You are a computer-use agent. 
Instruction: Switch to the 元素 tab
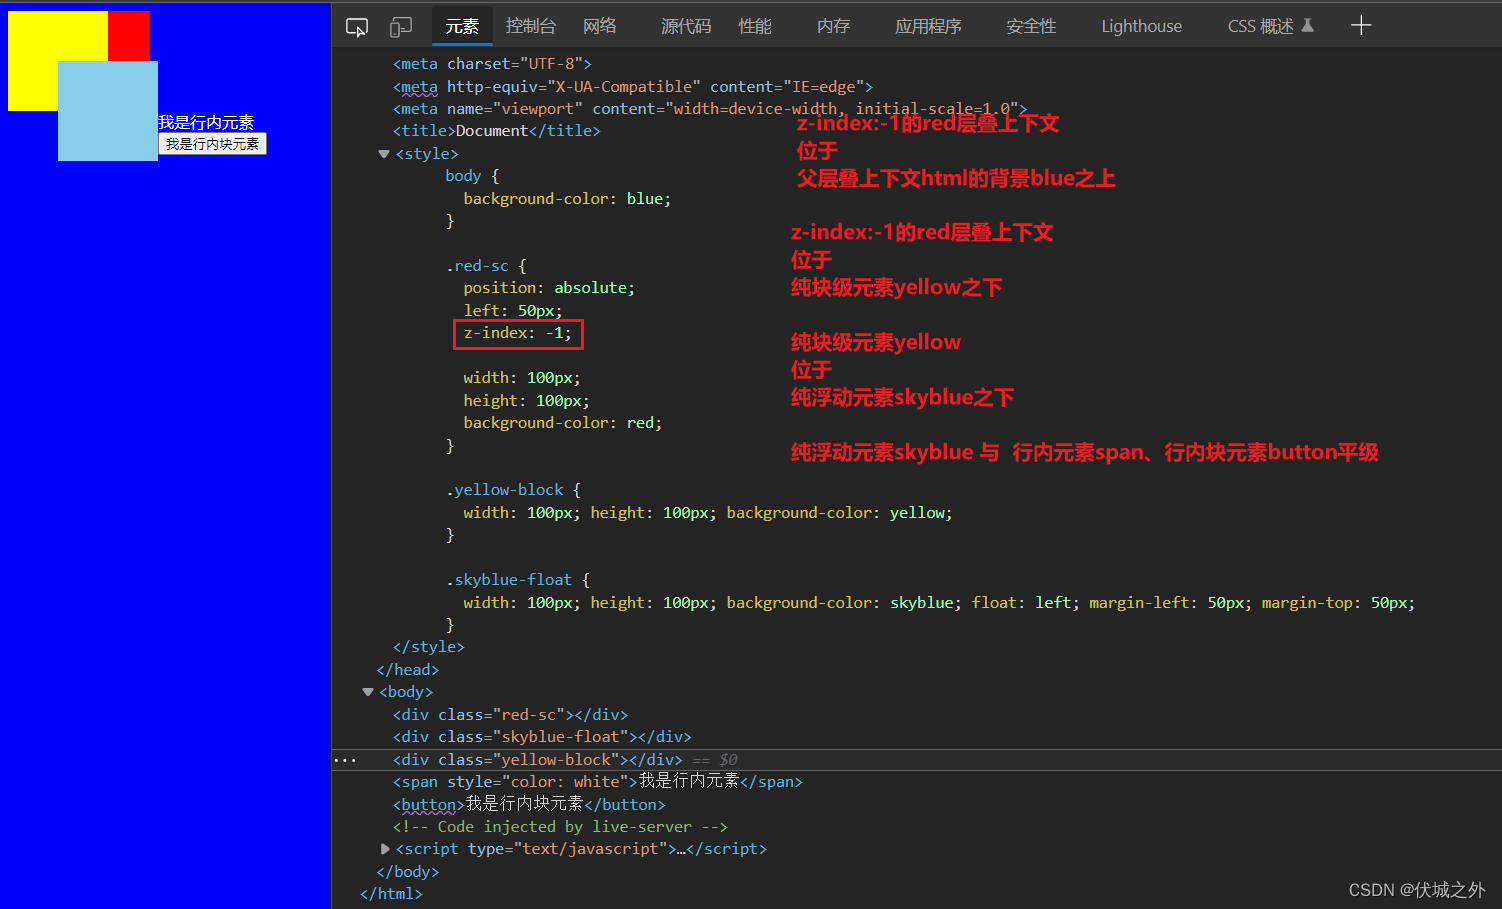[462, 26]
